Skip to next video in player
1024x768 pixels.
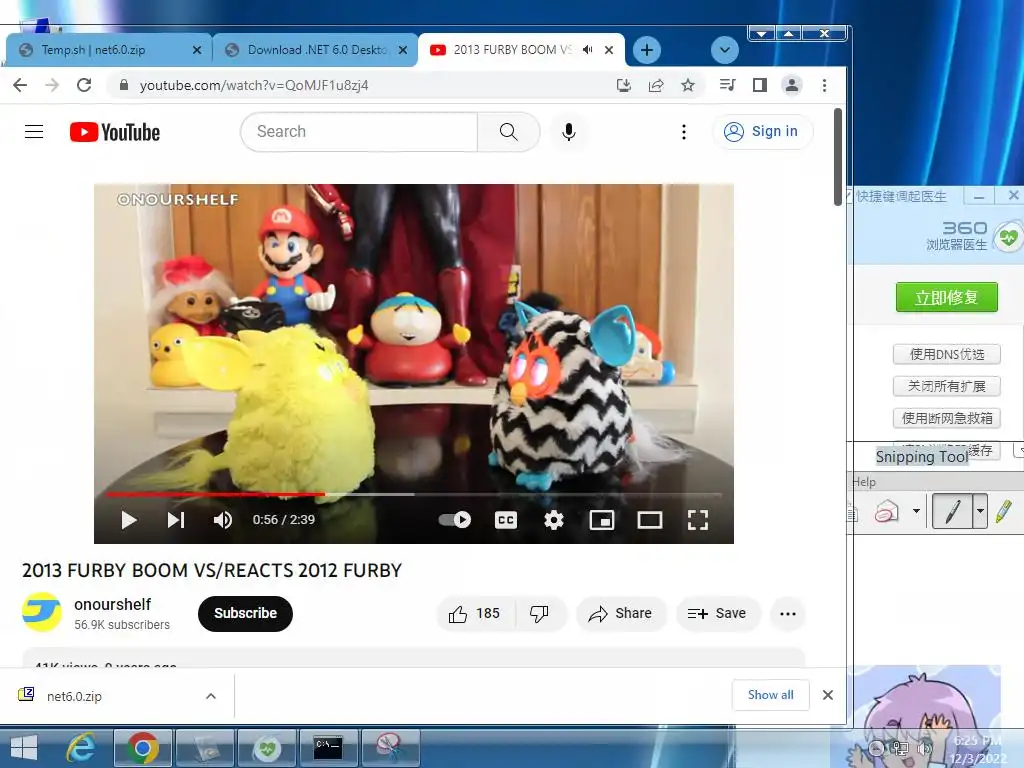click(x=176, y=520)
